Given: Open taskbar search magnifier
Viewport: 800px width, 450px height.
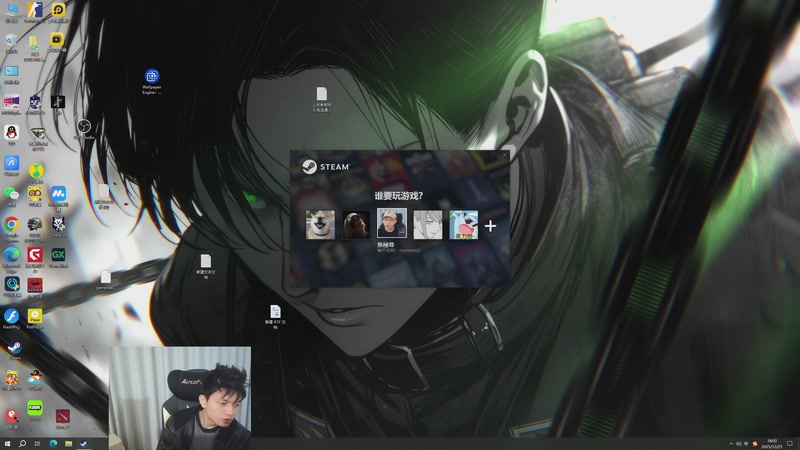Looking at the screenshot, I should (x=22, y=444).
